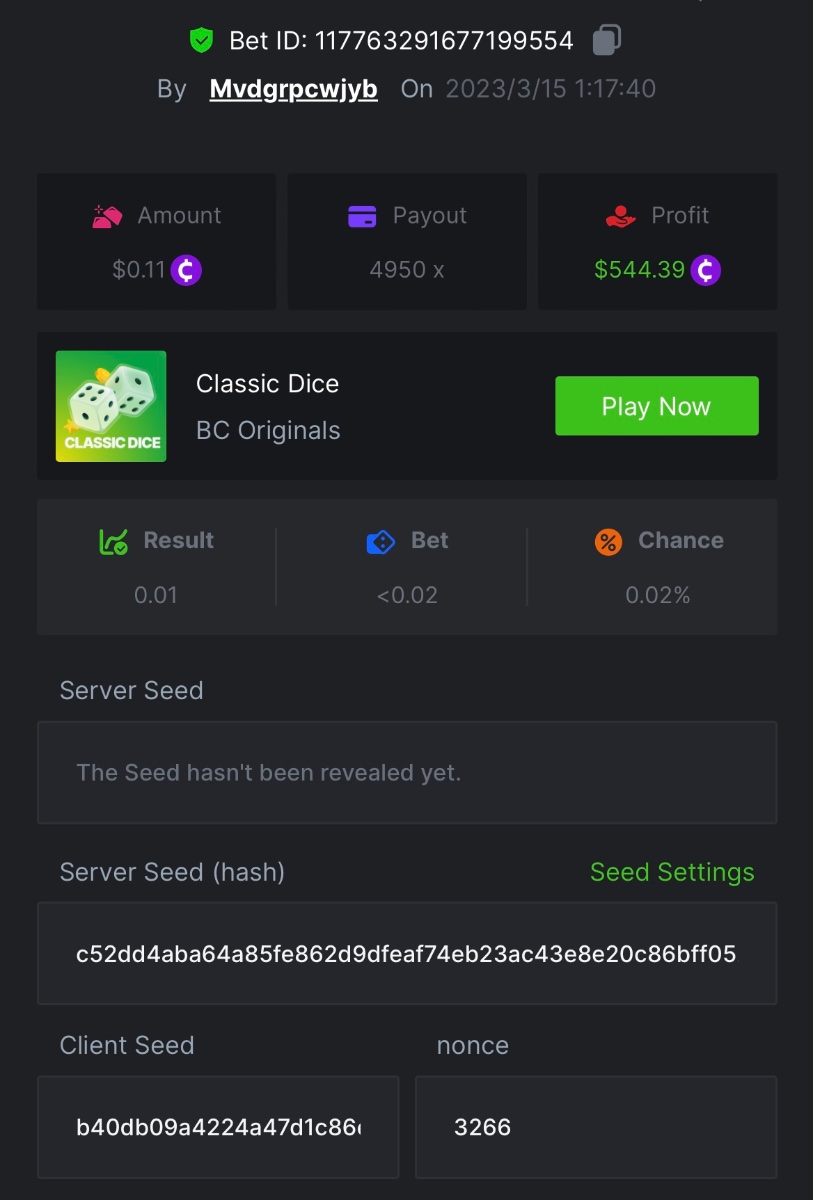This screenshot has width=813, height=1200.
Task: Click the pink Amount icon
Action: [x=107, y=215]
